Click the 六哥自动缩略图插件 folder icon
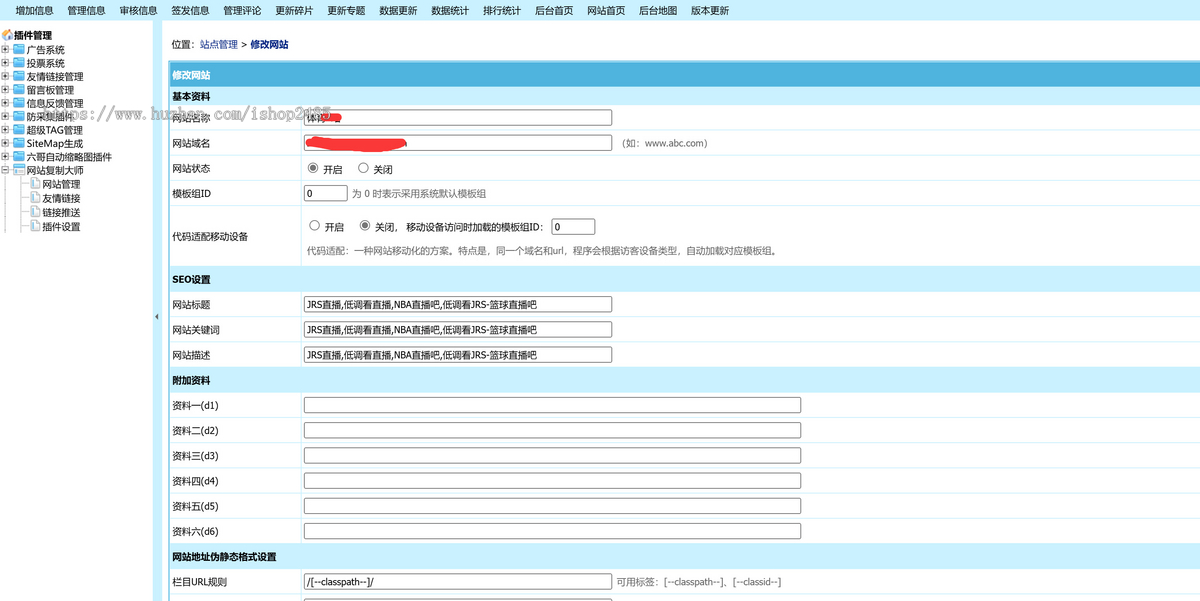The height and width of the screenshot is (601, 1200). point(19,157)
